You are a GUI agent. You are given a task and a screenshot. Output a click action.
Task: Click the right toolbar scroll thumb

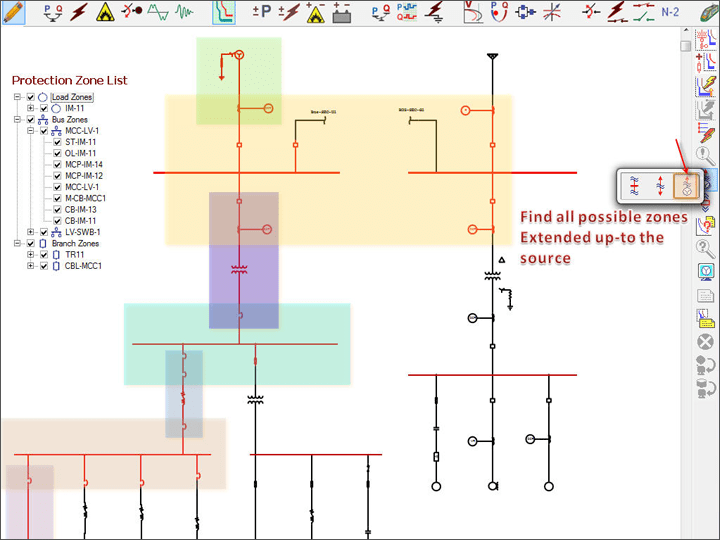(x=685, y=45)
